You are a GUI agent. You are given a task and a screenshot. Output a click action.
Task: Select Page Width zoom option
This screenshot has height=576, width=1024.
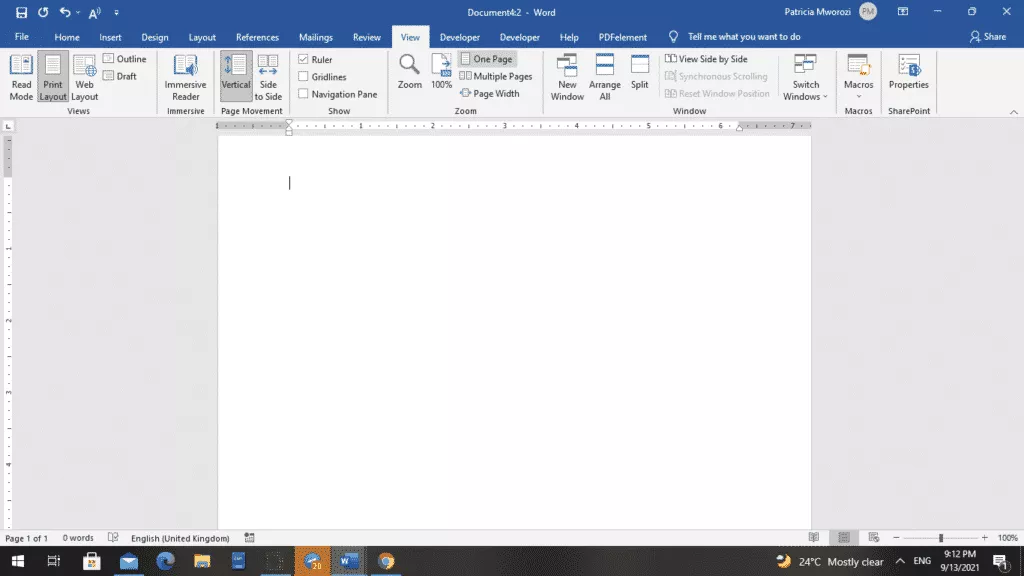[x=490, y=93]
